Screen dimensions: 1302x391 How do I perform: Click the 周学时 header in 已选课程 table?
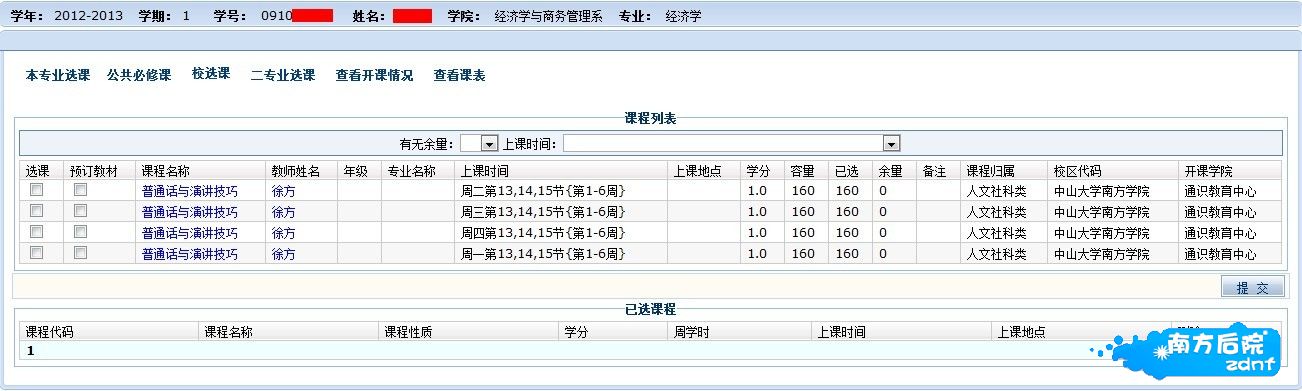pos(692,332)
